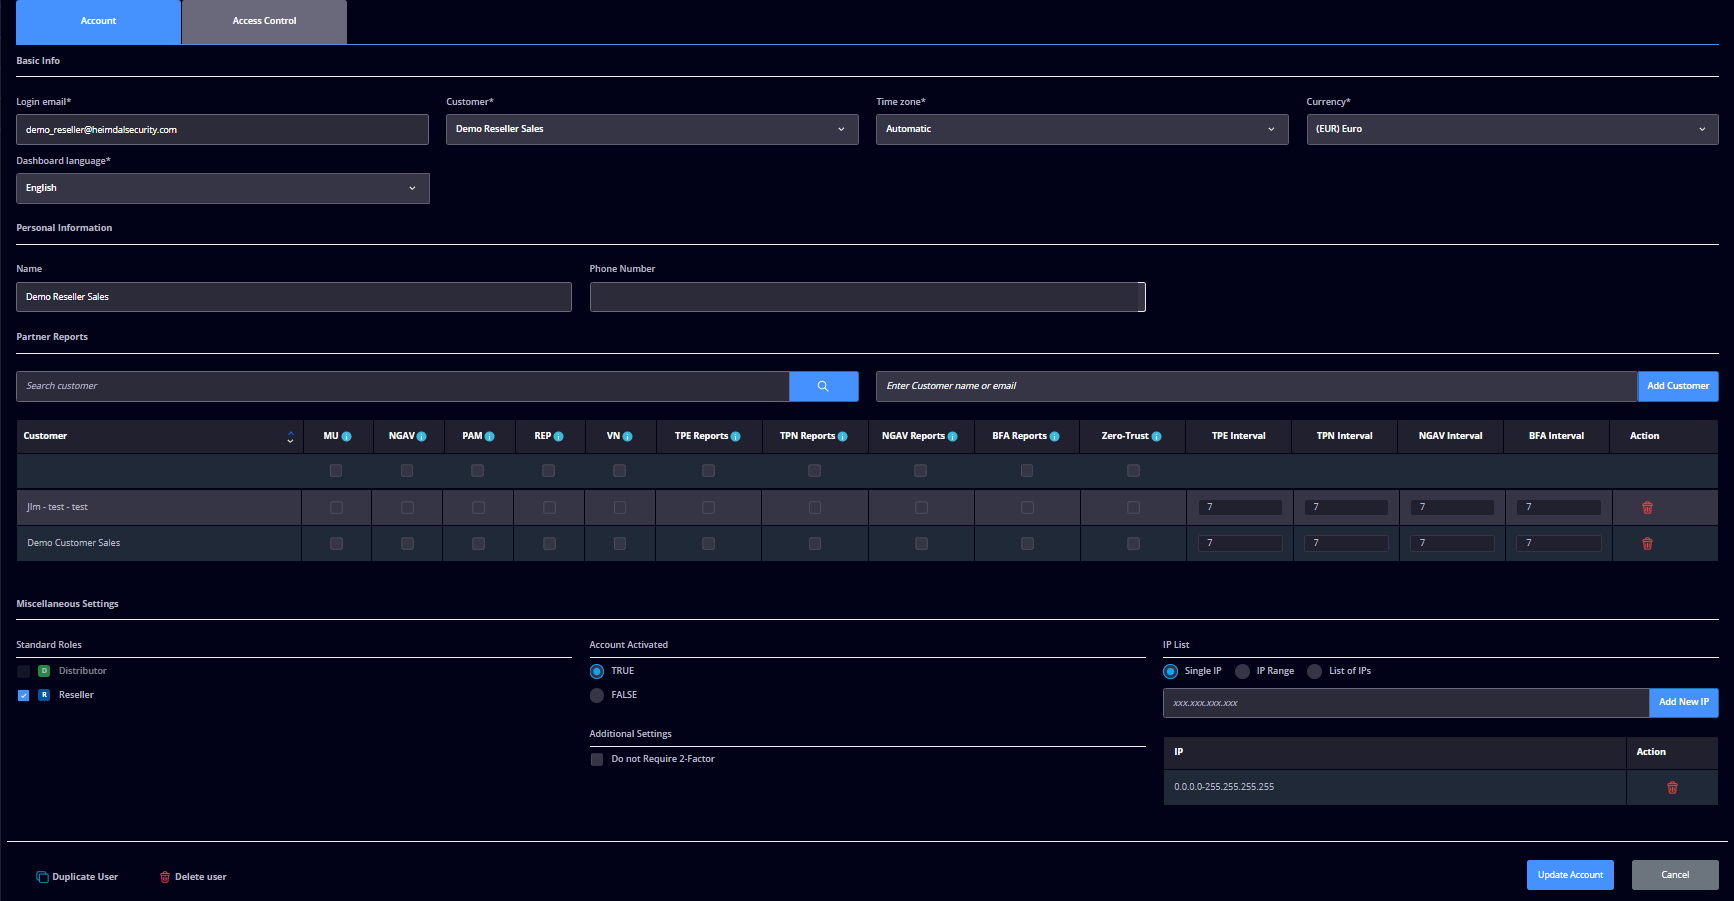Delete the Jim - test - test row
1734x901 pixels.
pyautogui.click(x=1647, y=508)
